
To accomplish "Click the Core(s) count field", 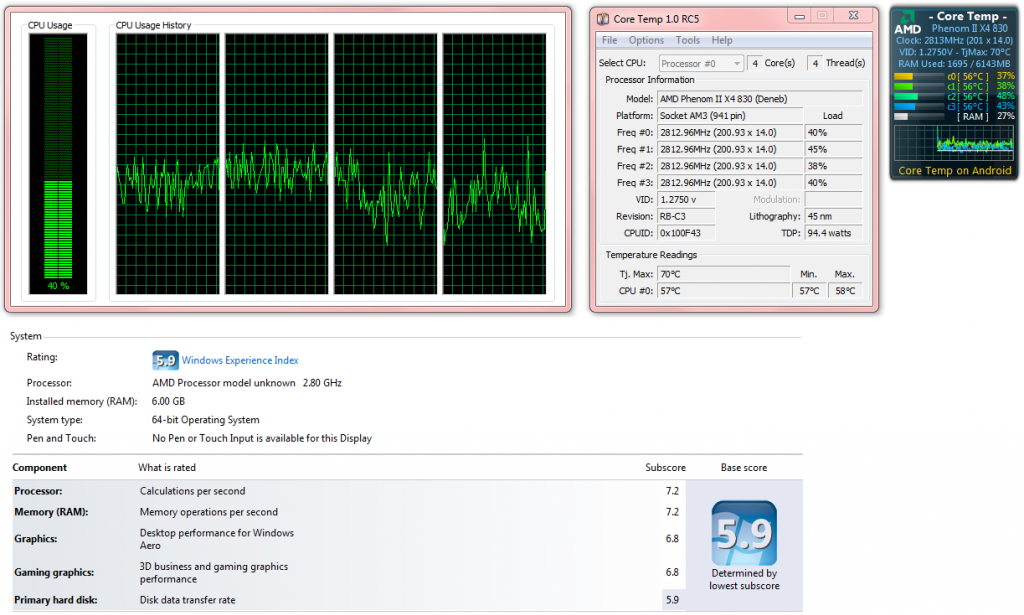I will click(754, 63).
